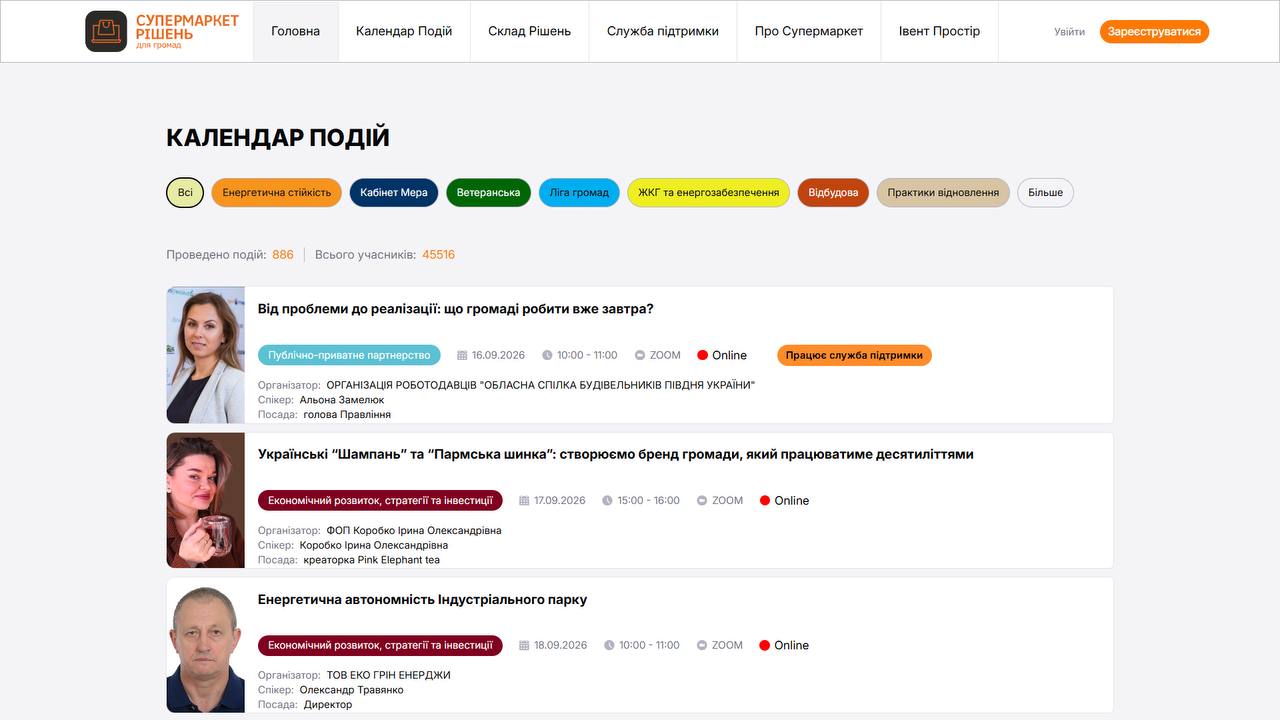Click clock icon next to 15:00 - 16:00
Image resolution: width=1280 pixels, height=720 pixels.
pyautogui.click(x=607, y=500)
